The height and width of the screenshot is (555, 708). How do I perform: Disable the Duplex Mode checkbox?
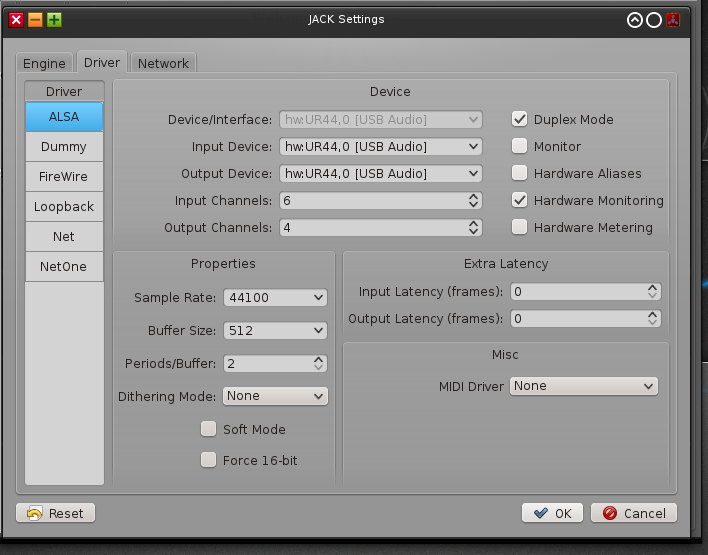pos(519,119)
